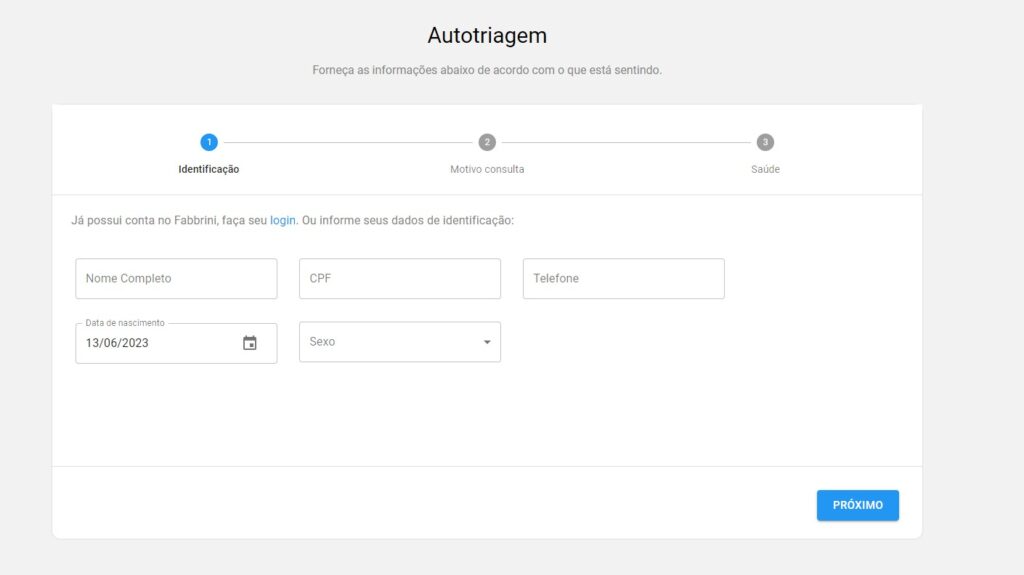
Task: Click the 'Já possui conta no Fabbrini' text
Action: tap(145, 220)
